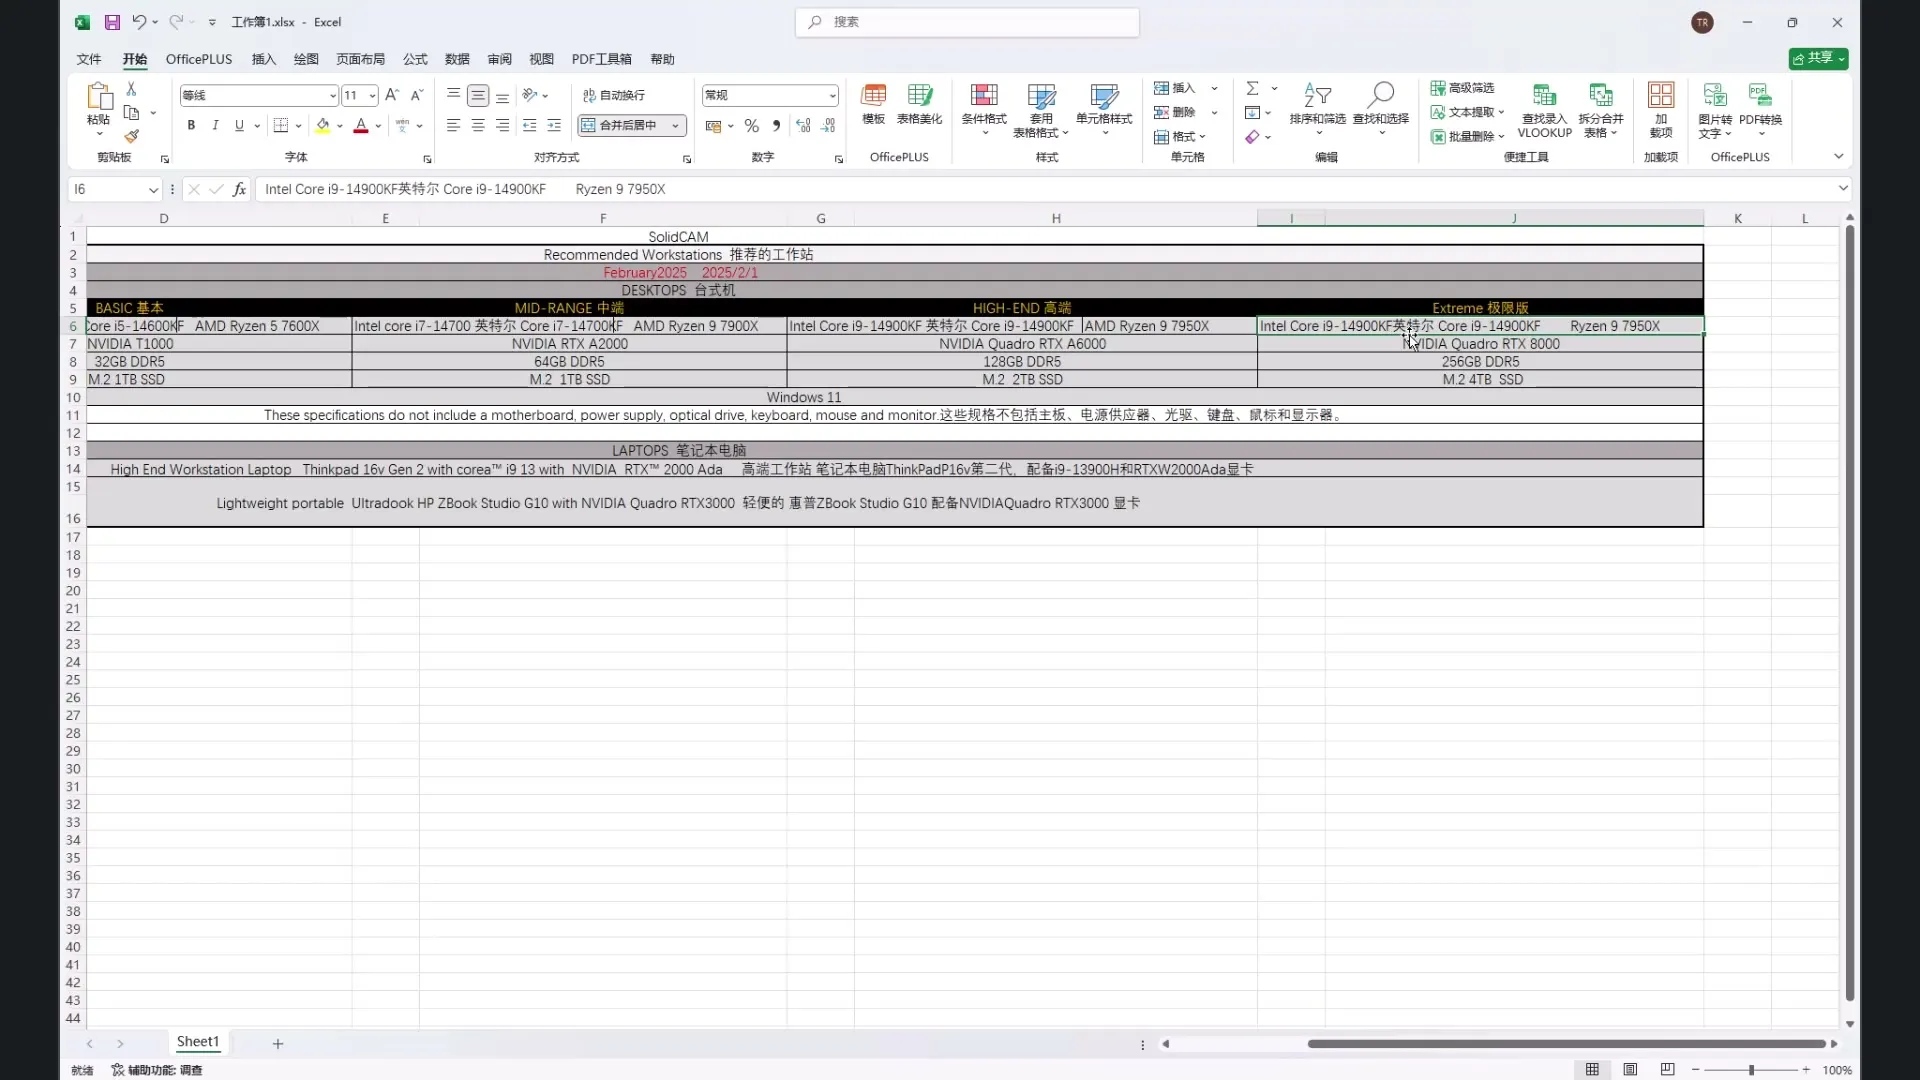Click the font color red A swatch
Screen dimensions: 1920x1080
(361, 125)
